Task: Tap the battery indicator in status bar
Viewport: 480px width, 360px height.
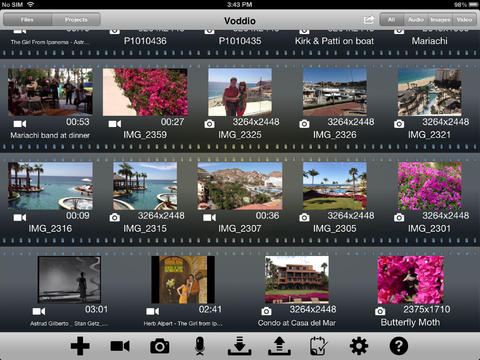Action: [474, 4]
